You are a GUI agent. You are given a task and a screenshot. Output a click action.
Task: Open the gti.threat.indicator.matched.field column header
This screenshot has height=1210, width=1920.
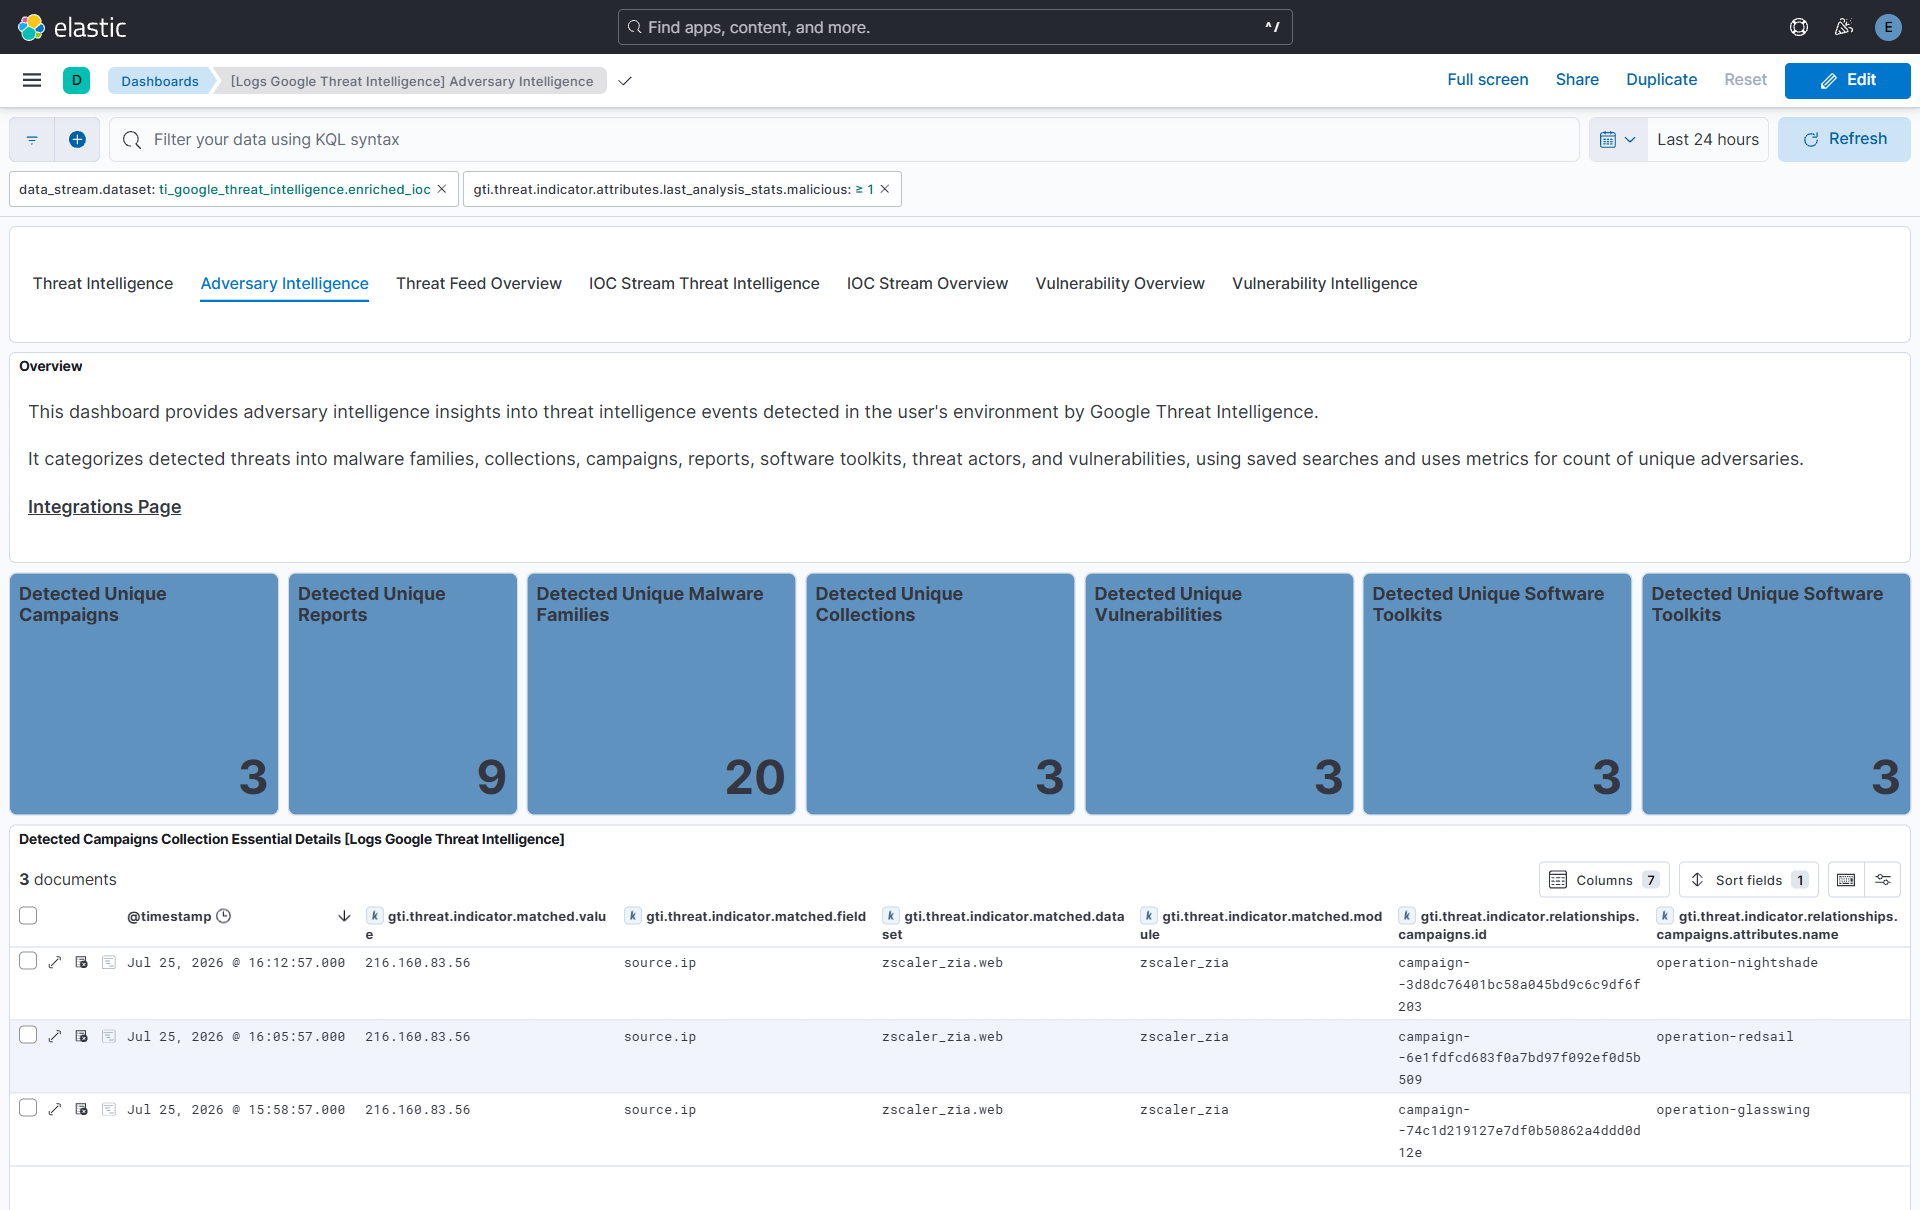click(745, 916)
